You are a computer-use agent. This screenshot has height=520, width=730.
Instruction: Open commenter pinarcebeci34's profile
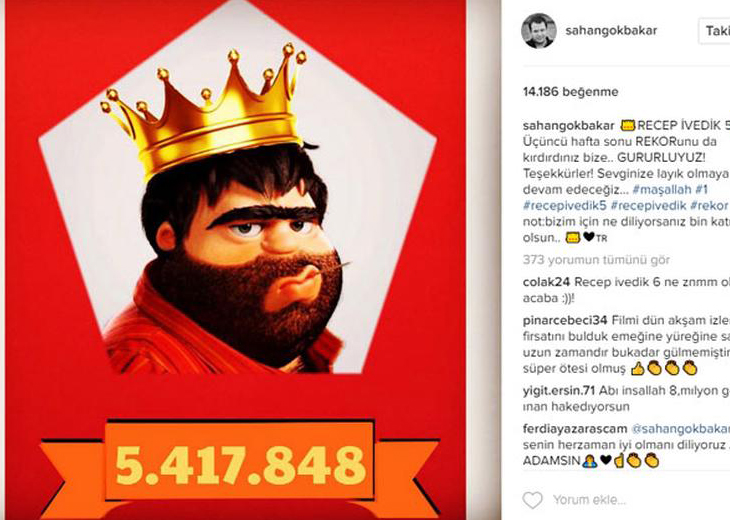[x=565, y=320]
